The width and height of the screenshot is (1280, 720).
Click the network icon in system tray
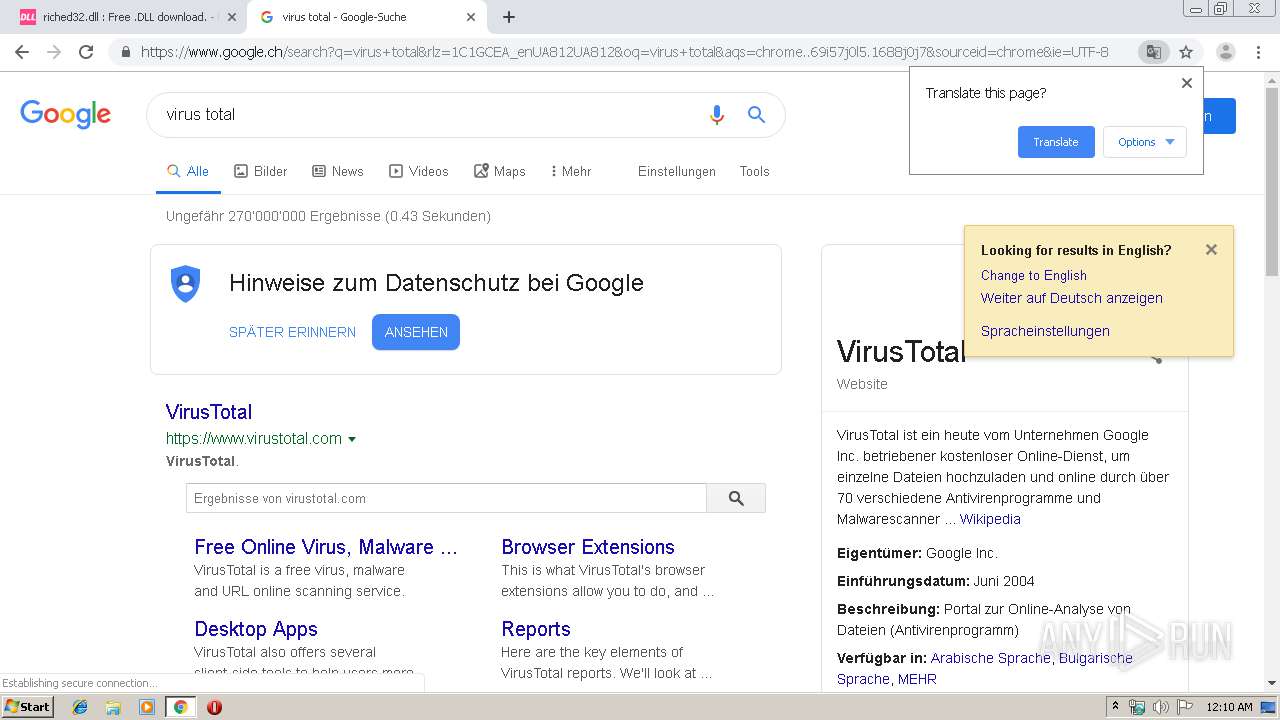coord(1137,707)
